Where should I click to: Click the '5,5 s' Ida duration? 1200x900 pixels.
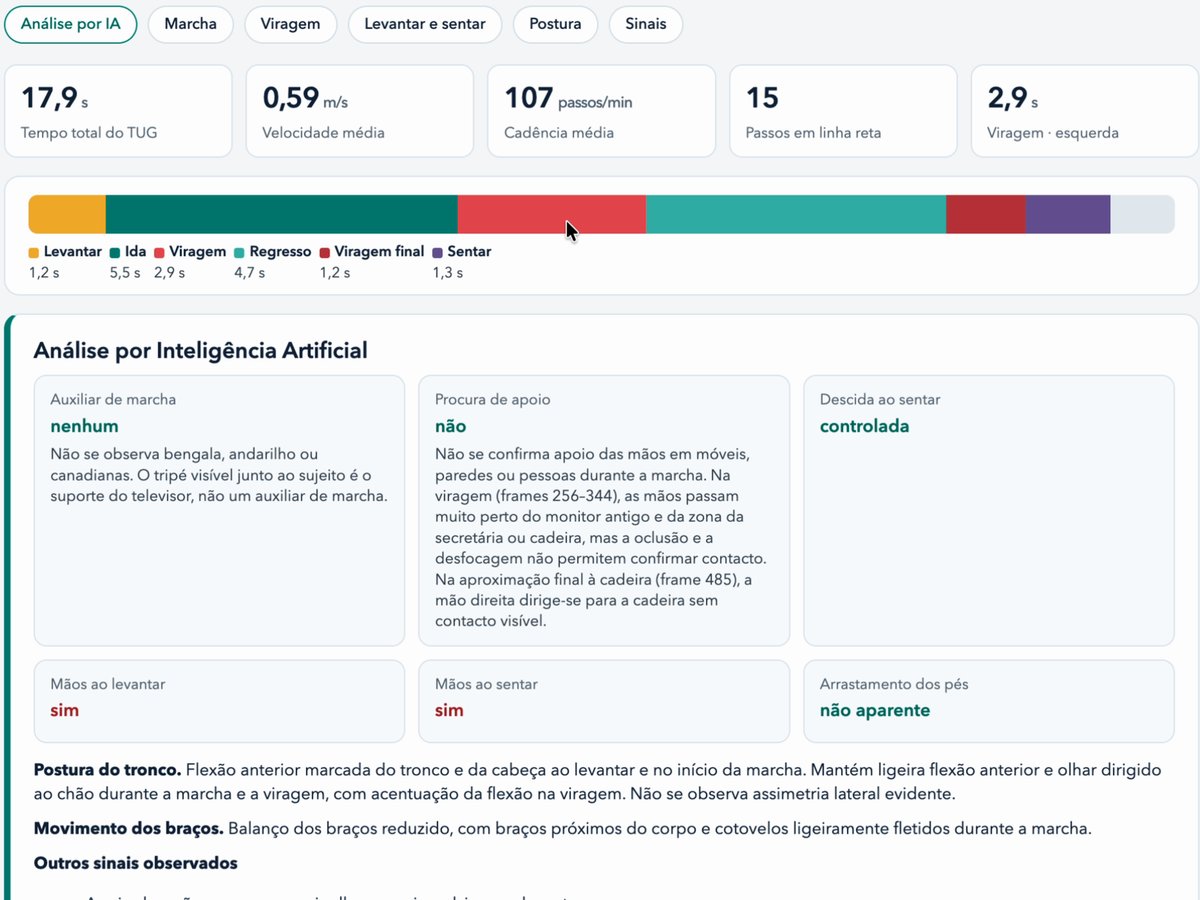pos(125,273)
